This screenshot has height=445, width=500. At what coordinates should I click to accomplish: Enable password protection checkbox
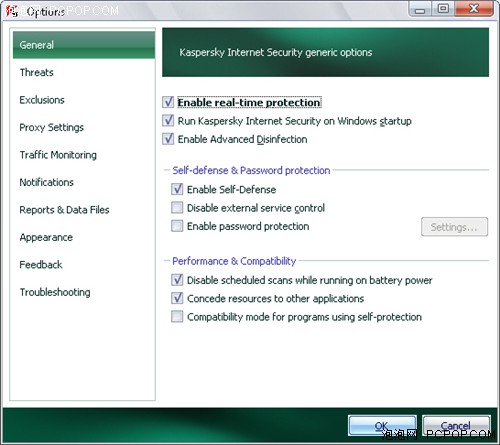[x=177, y=226]
